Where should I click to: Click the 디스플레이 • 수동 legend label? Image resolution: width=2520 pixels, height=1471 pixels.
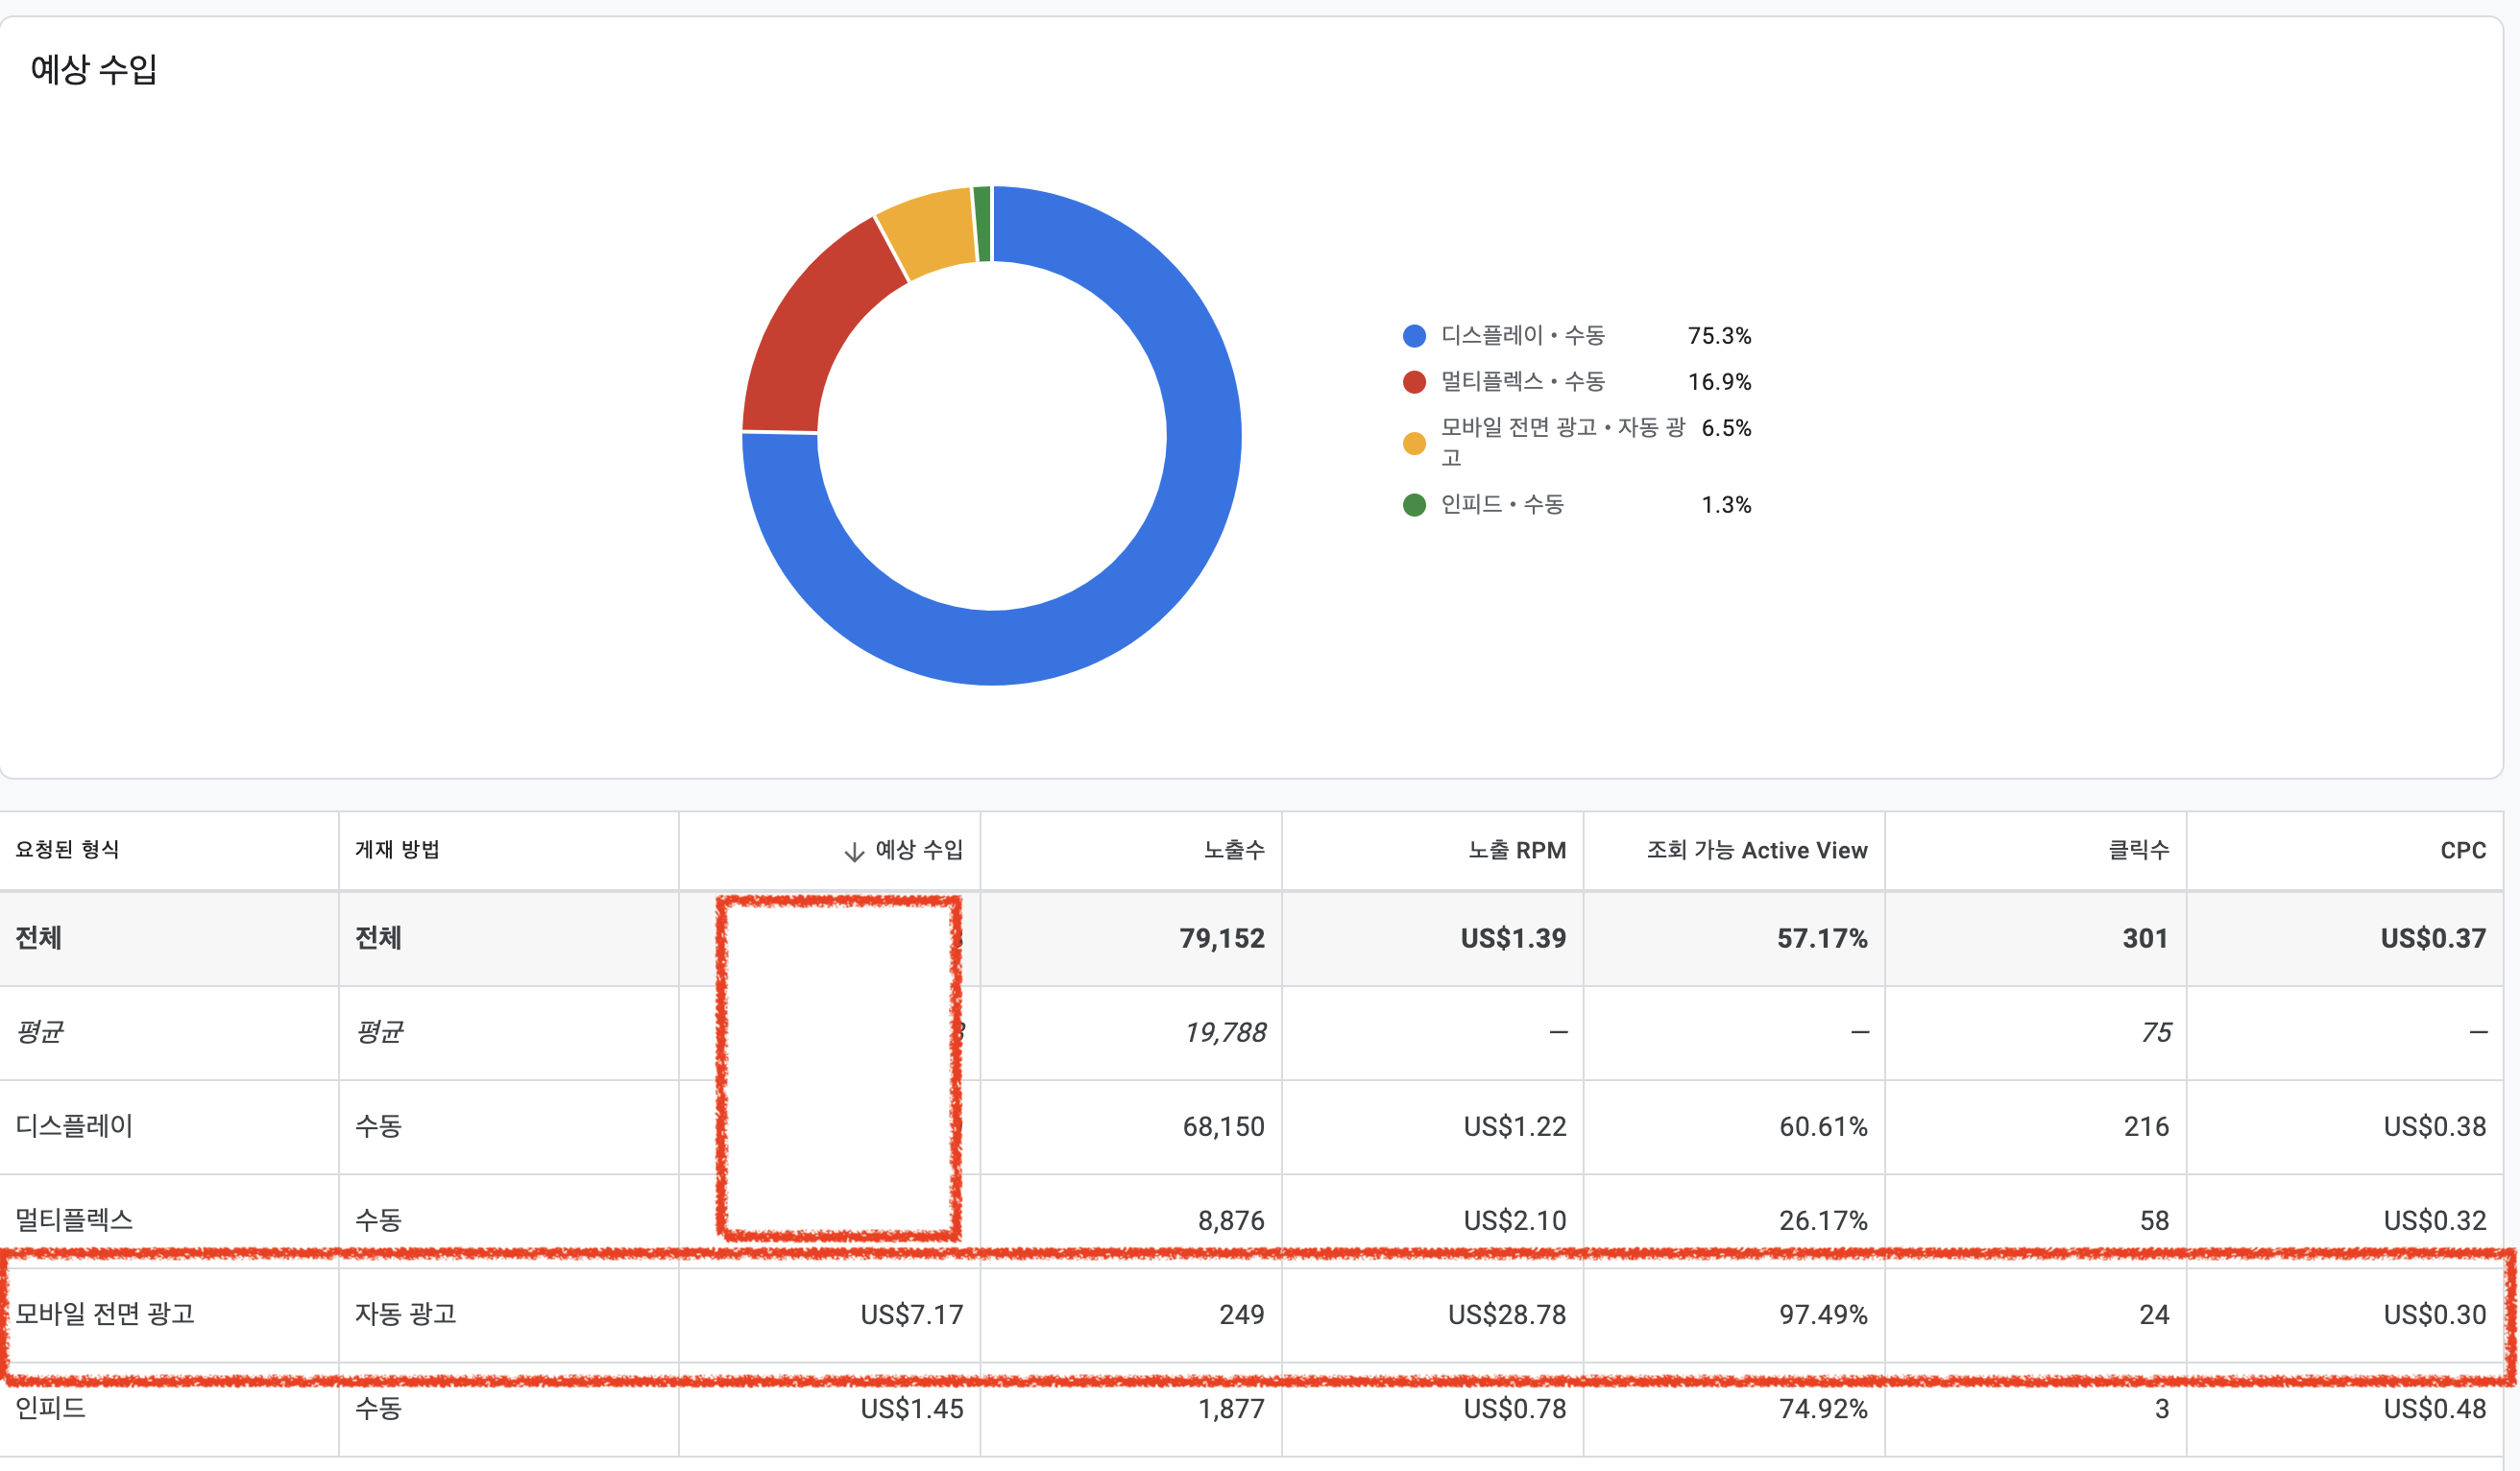pos(1522,336)
